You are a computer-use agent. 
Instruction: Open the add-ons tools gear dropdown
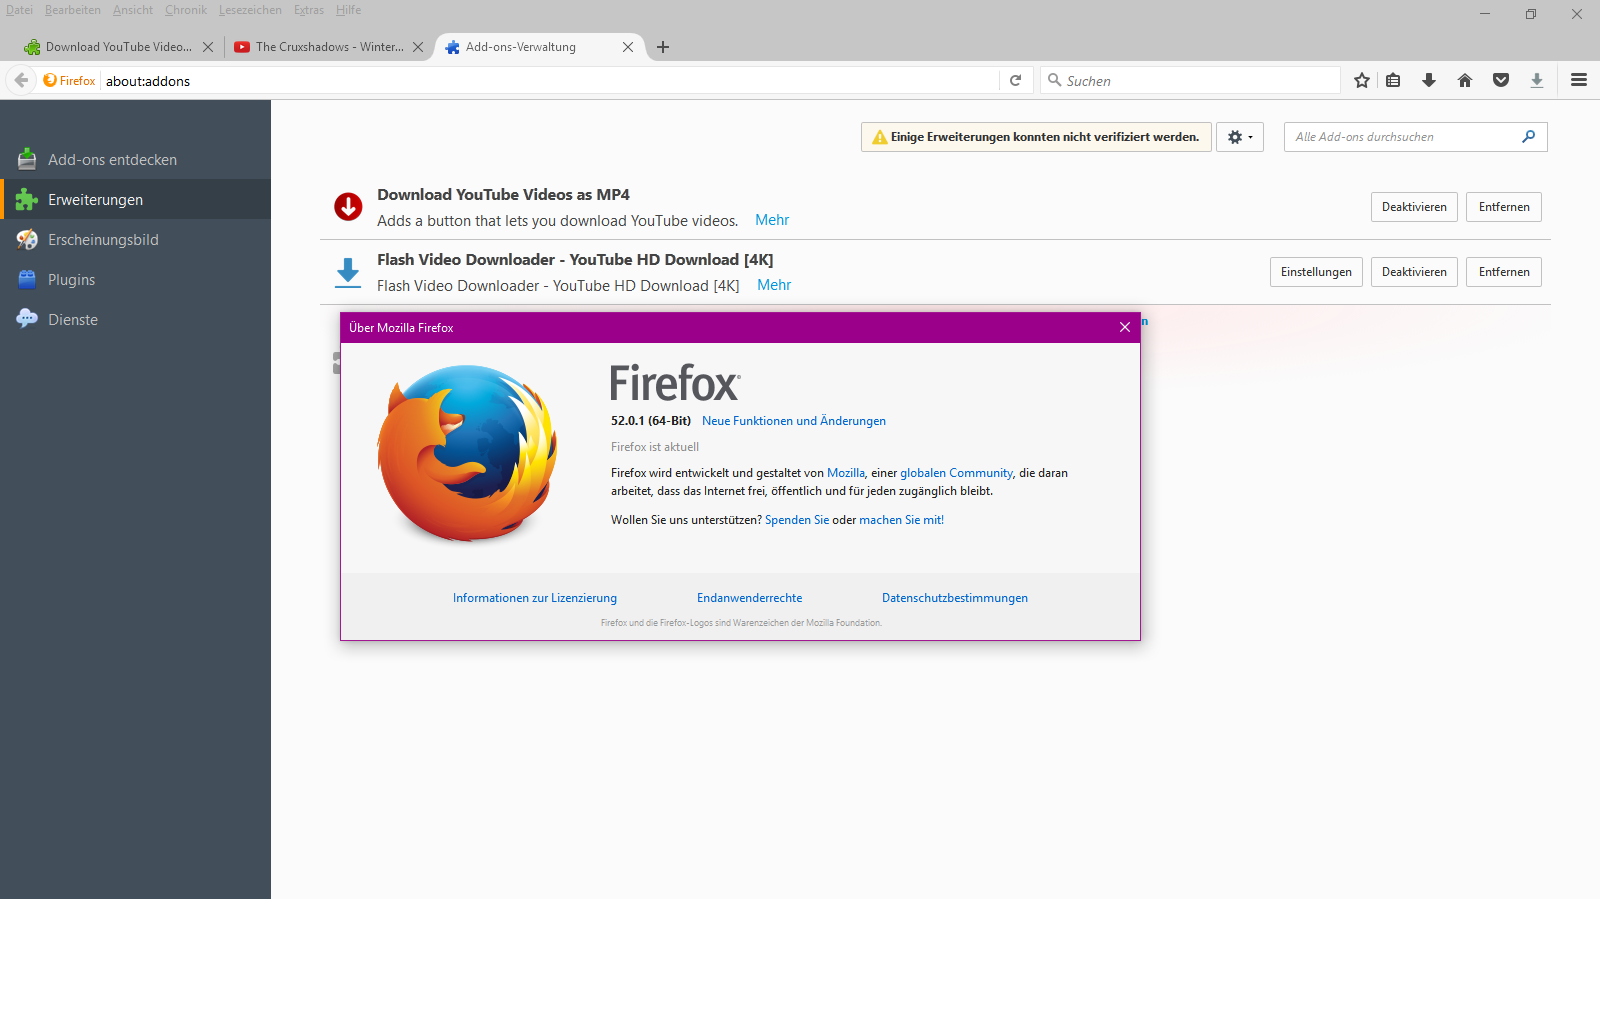(1240, 137)
